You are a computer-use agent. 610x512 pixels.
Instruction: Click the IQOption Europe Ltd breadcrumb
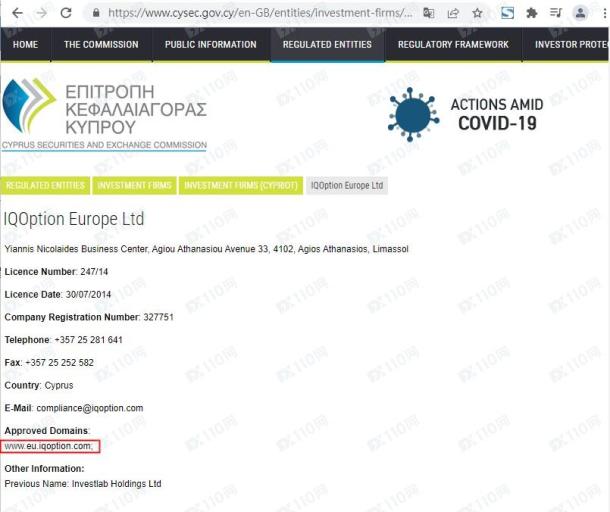click(x=347, y=185)
